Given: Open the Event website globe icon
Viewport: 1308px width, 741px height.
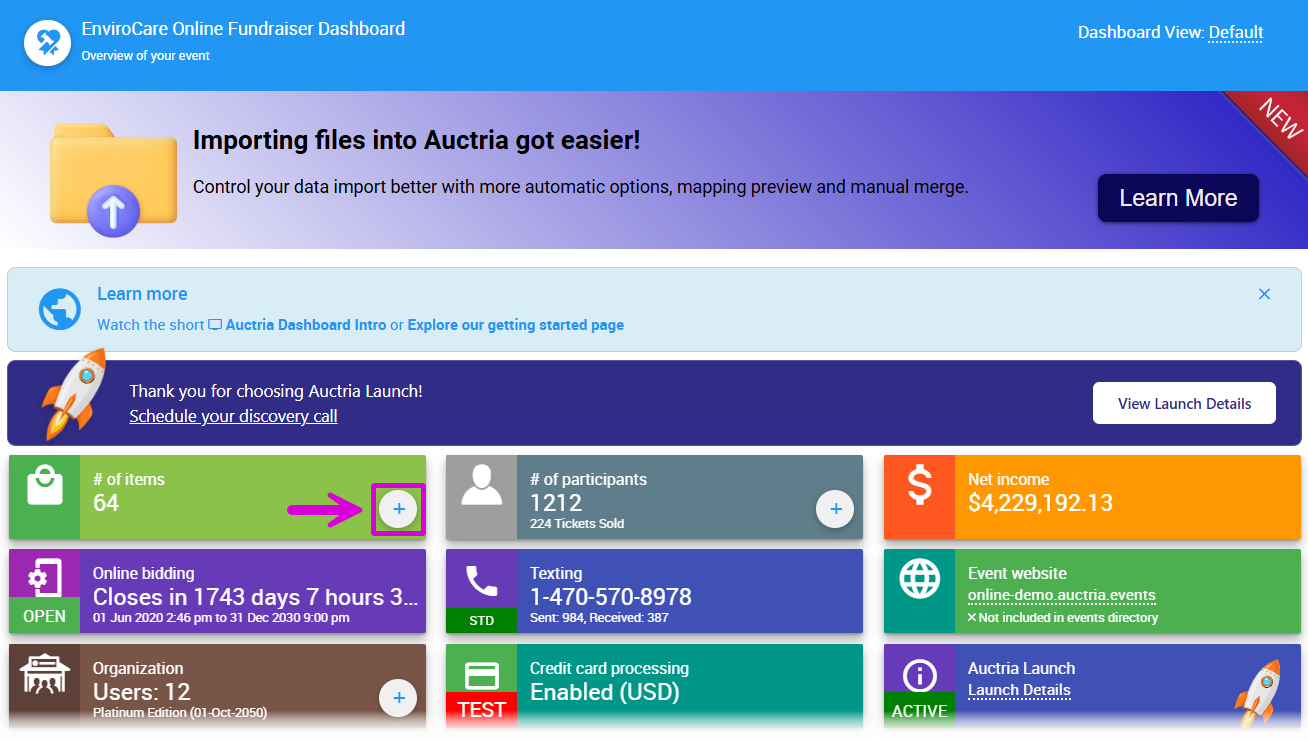Looking at the screenshot, I should point(919,579).
